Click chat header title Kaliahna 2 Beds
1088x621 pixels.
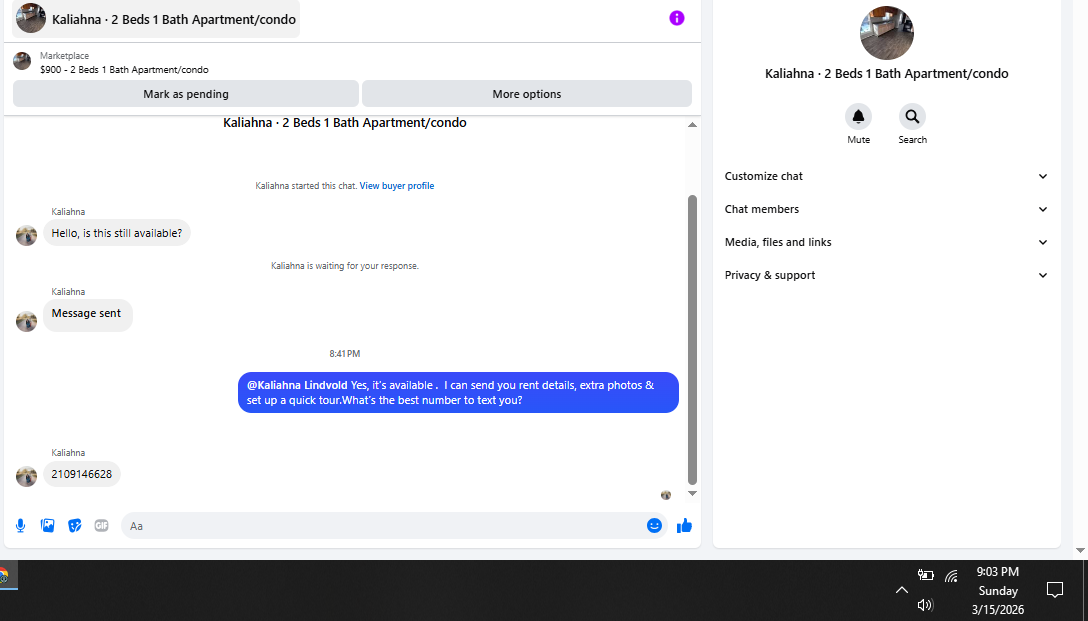(x=174, y=19)
